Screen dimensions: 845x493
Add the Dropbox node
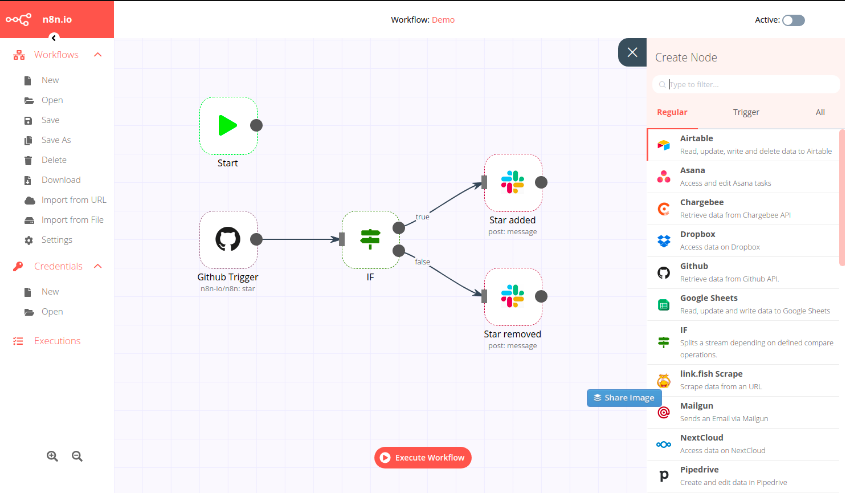coord(743,240)
